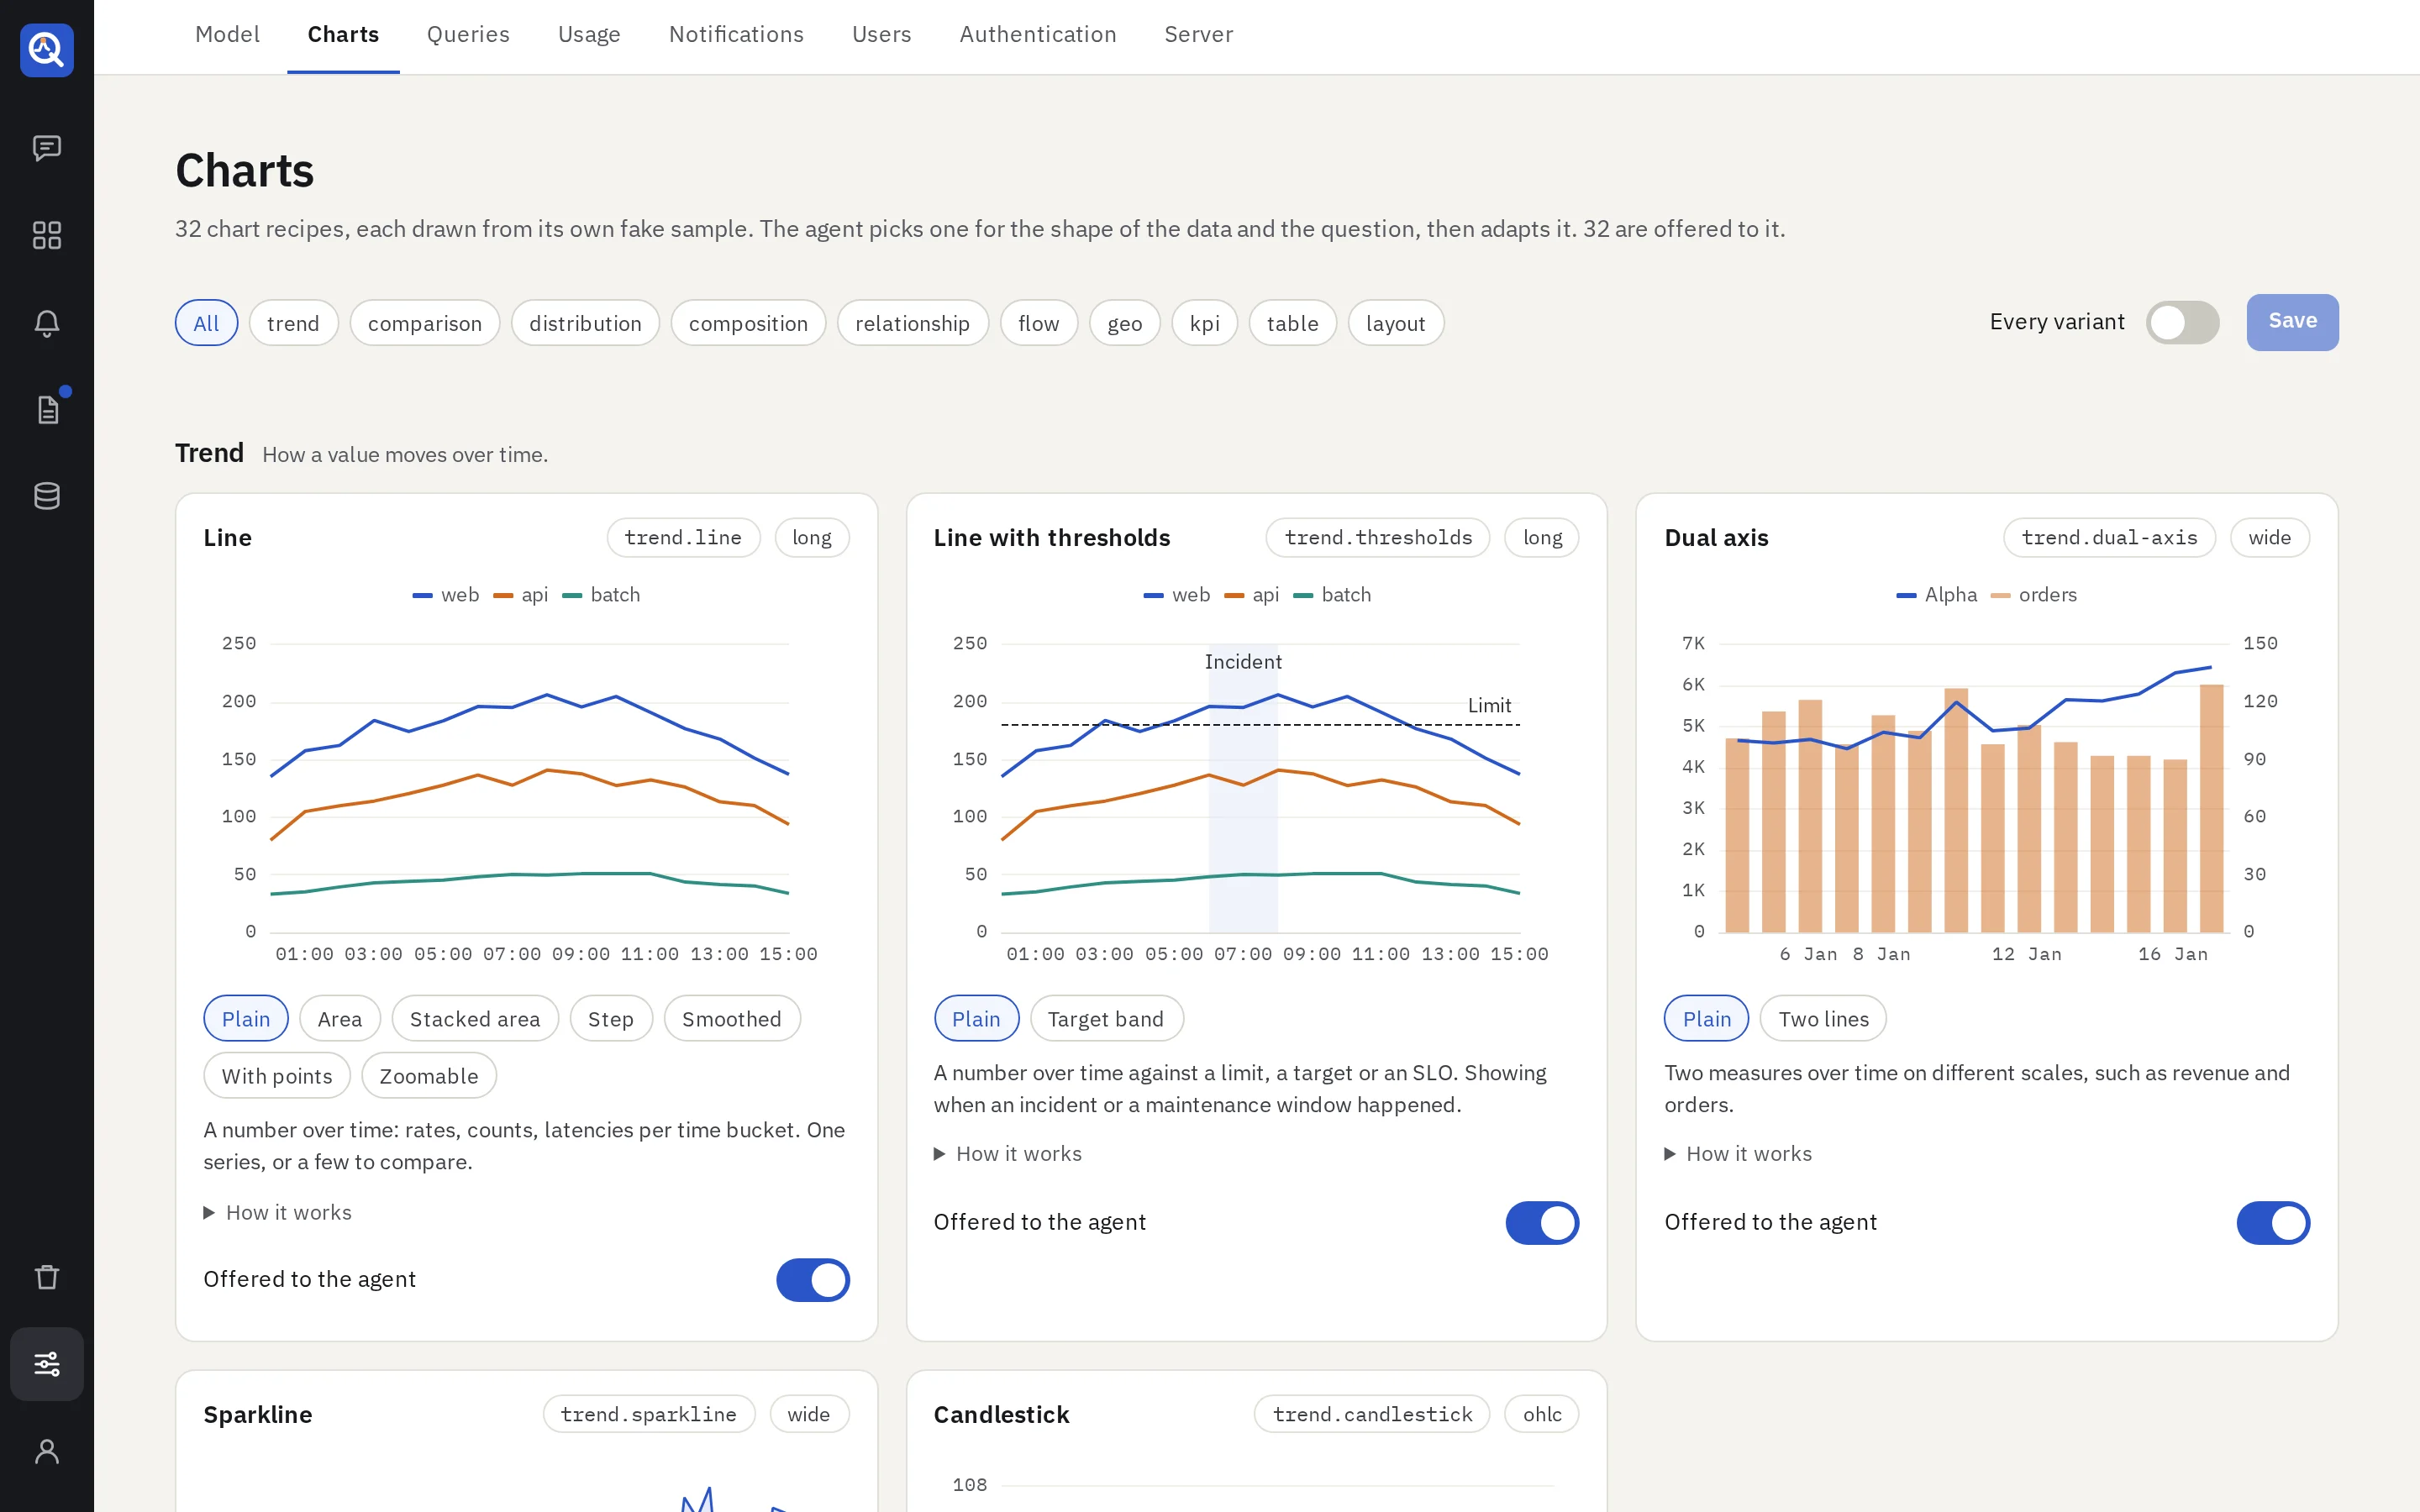Image resolution: width=2420 pixels, height=1512 pixels.
Task: Select the Smoothed variant
Action: click(x=732, y=1019)
